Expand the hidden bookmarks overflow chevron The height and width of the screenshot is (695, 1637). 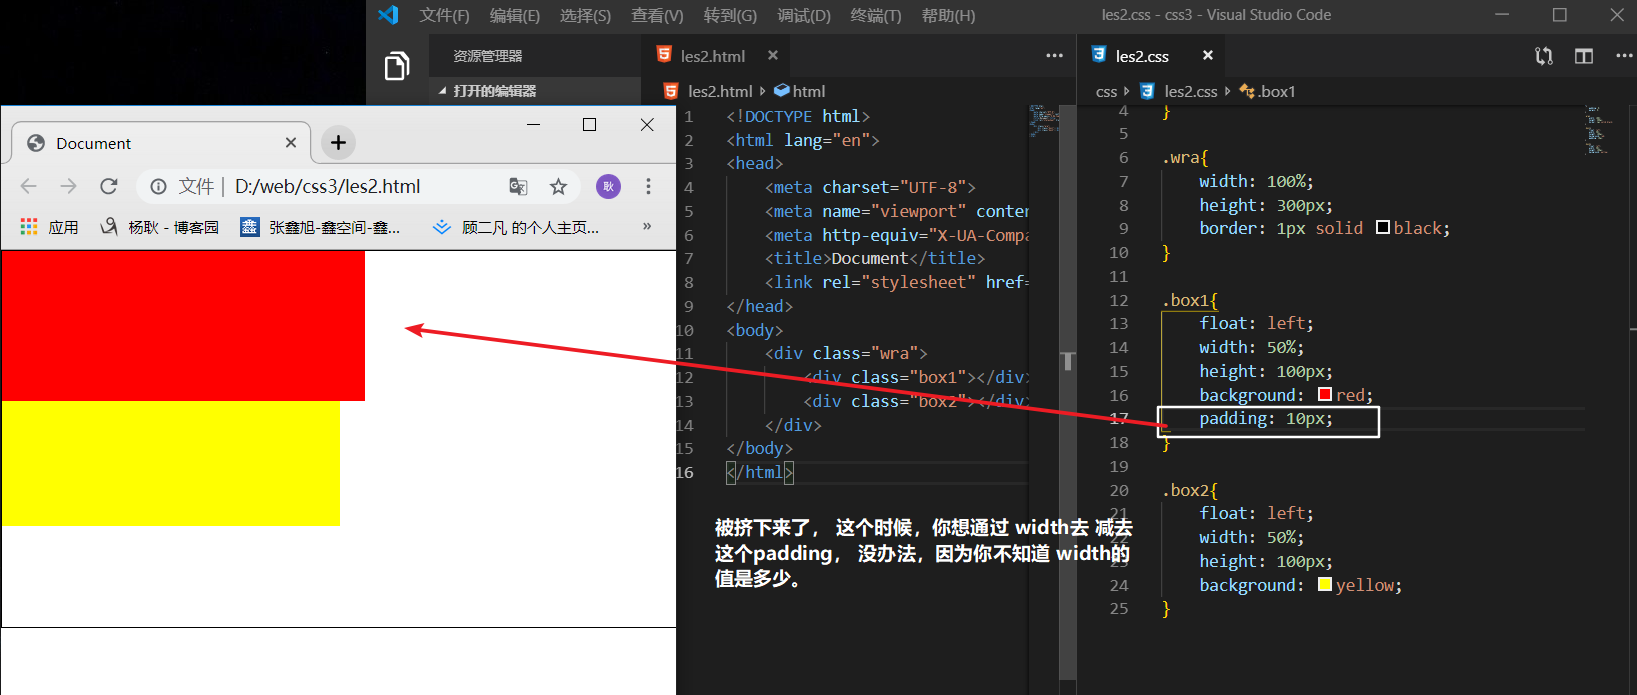[647, 226]
